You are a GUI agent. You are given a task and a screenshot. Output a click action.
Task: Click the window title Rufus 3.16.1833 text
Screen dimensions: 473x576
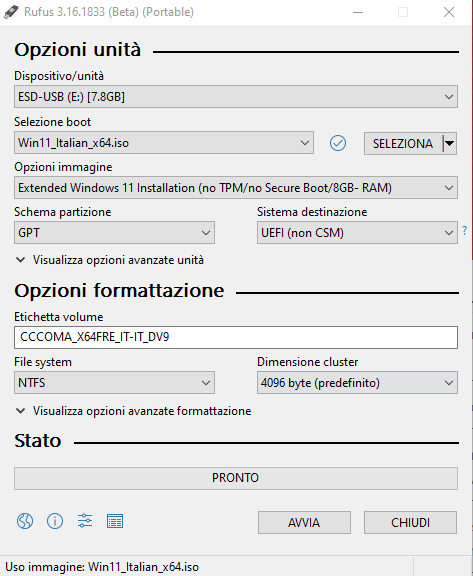click(109, 12)
